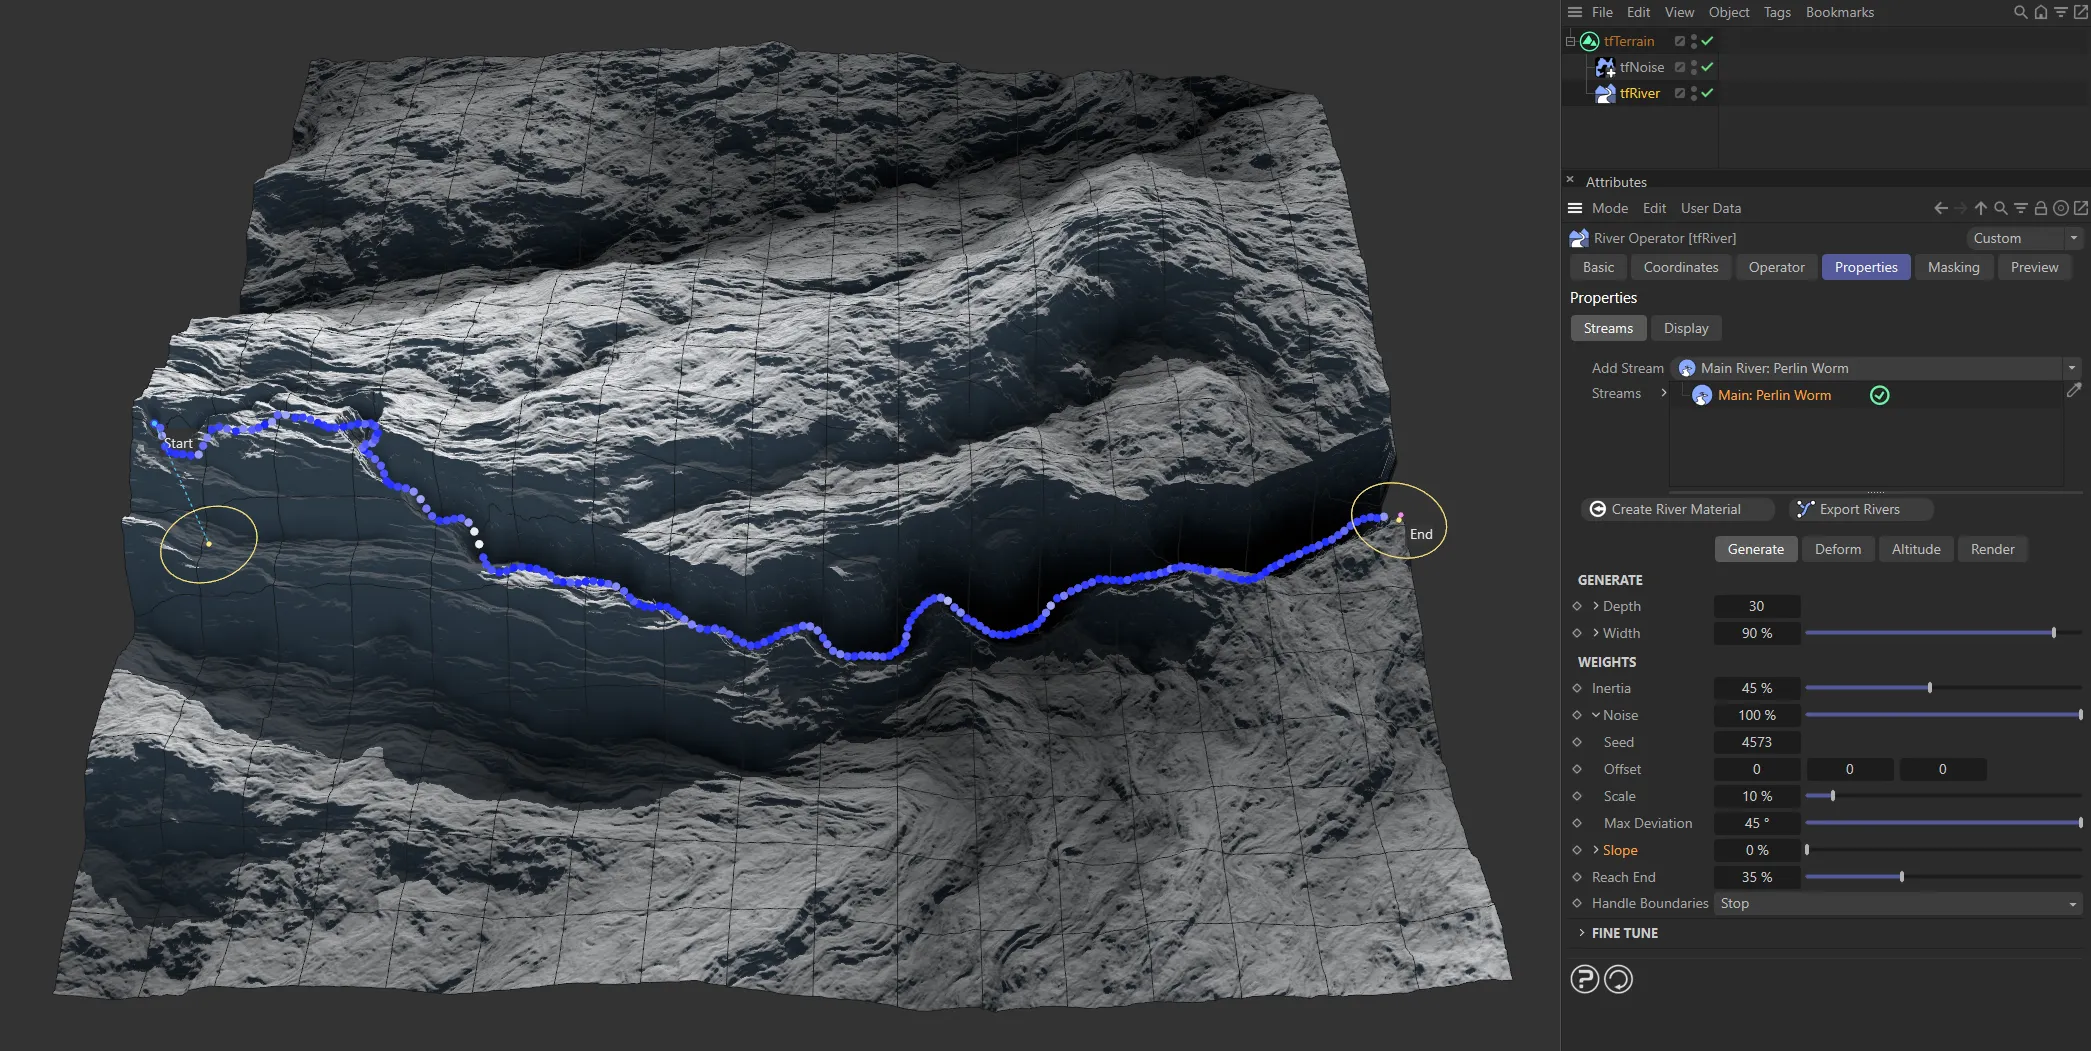The width and height of the screenshot is (2091, 1051).
Task: Click the tfNoise noise operator icon
Action: (x=1606, y=67)
